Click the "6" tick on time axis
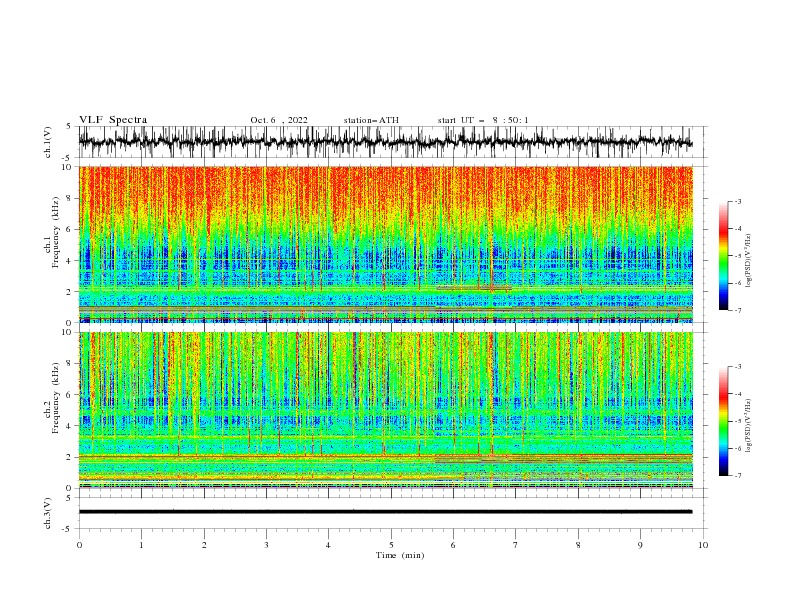792x612 pixels. pyautogui.click(x=454, y=545)
